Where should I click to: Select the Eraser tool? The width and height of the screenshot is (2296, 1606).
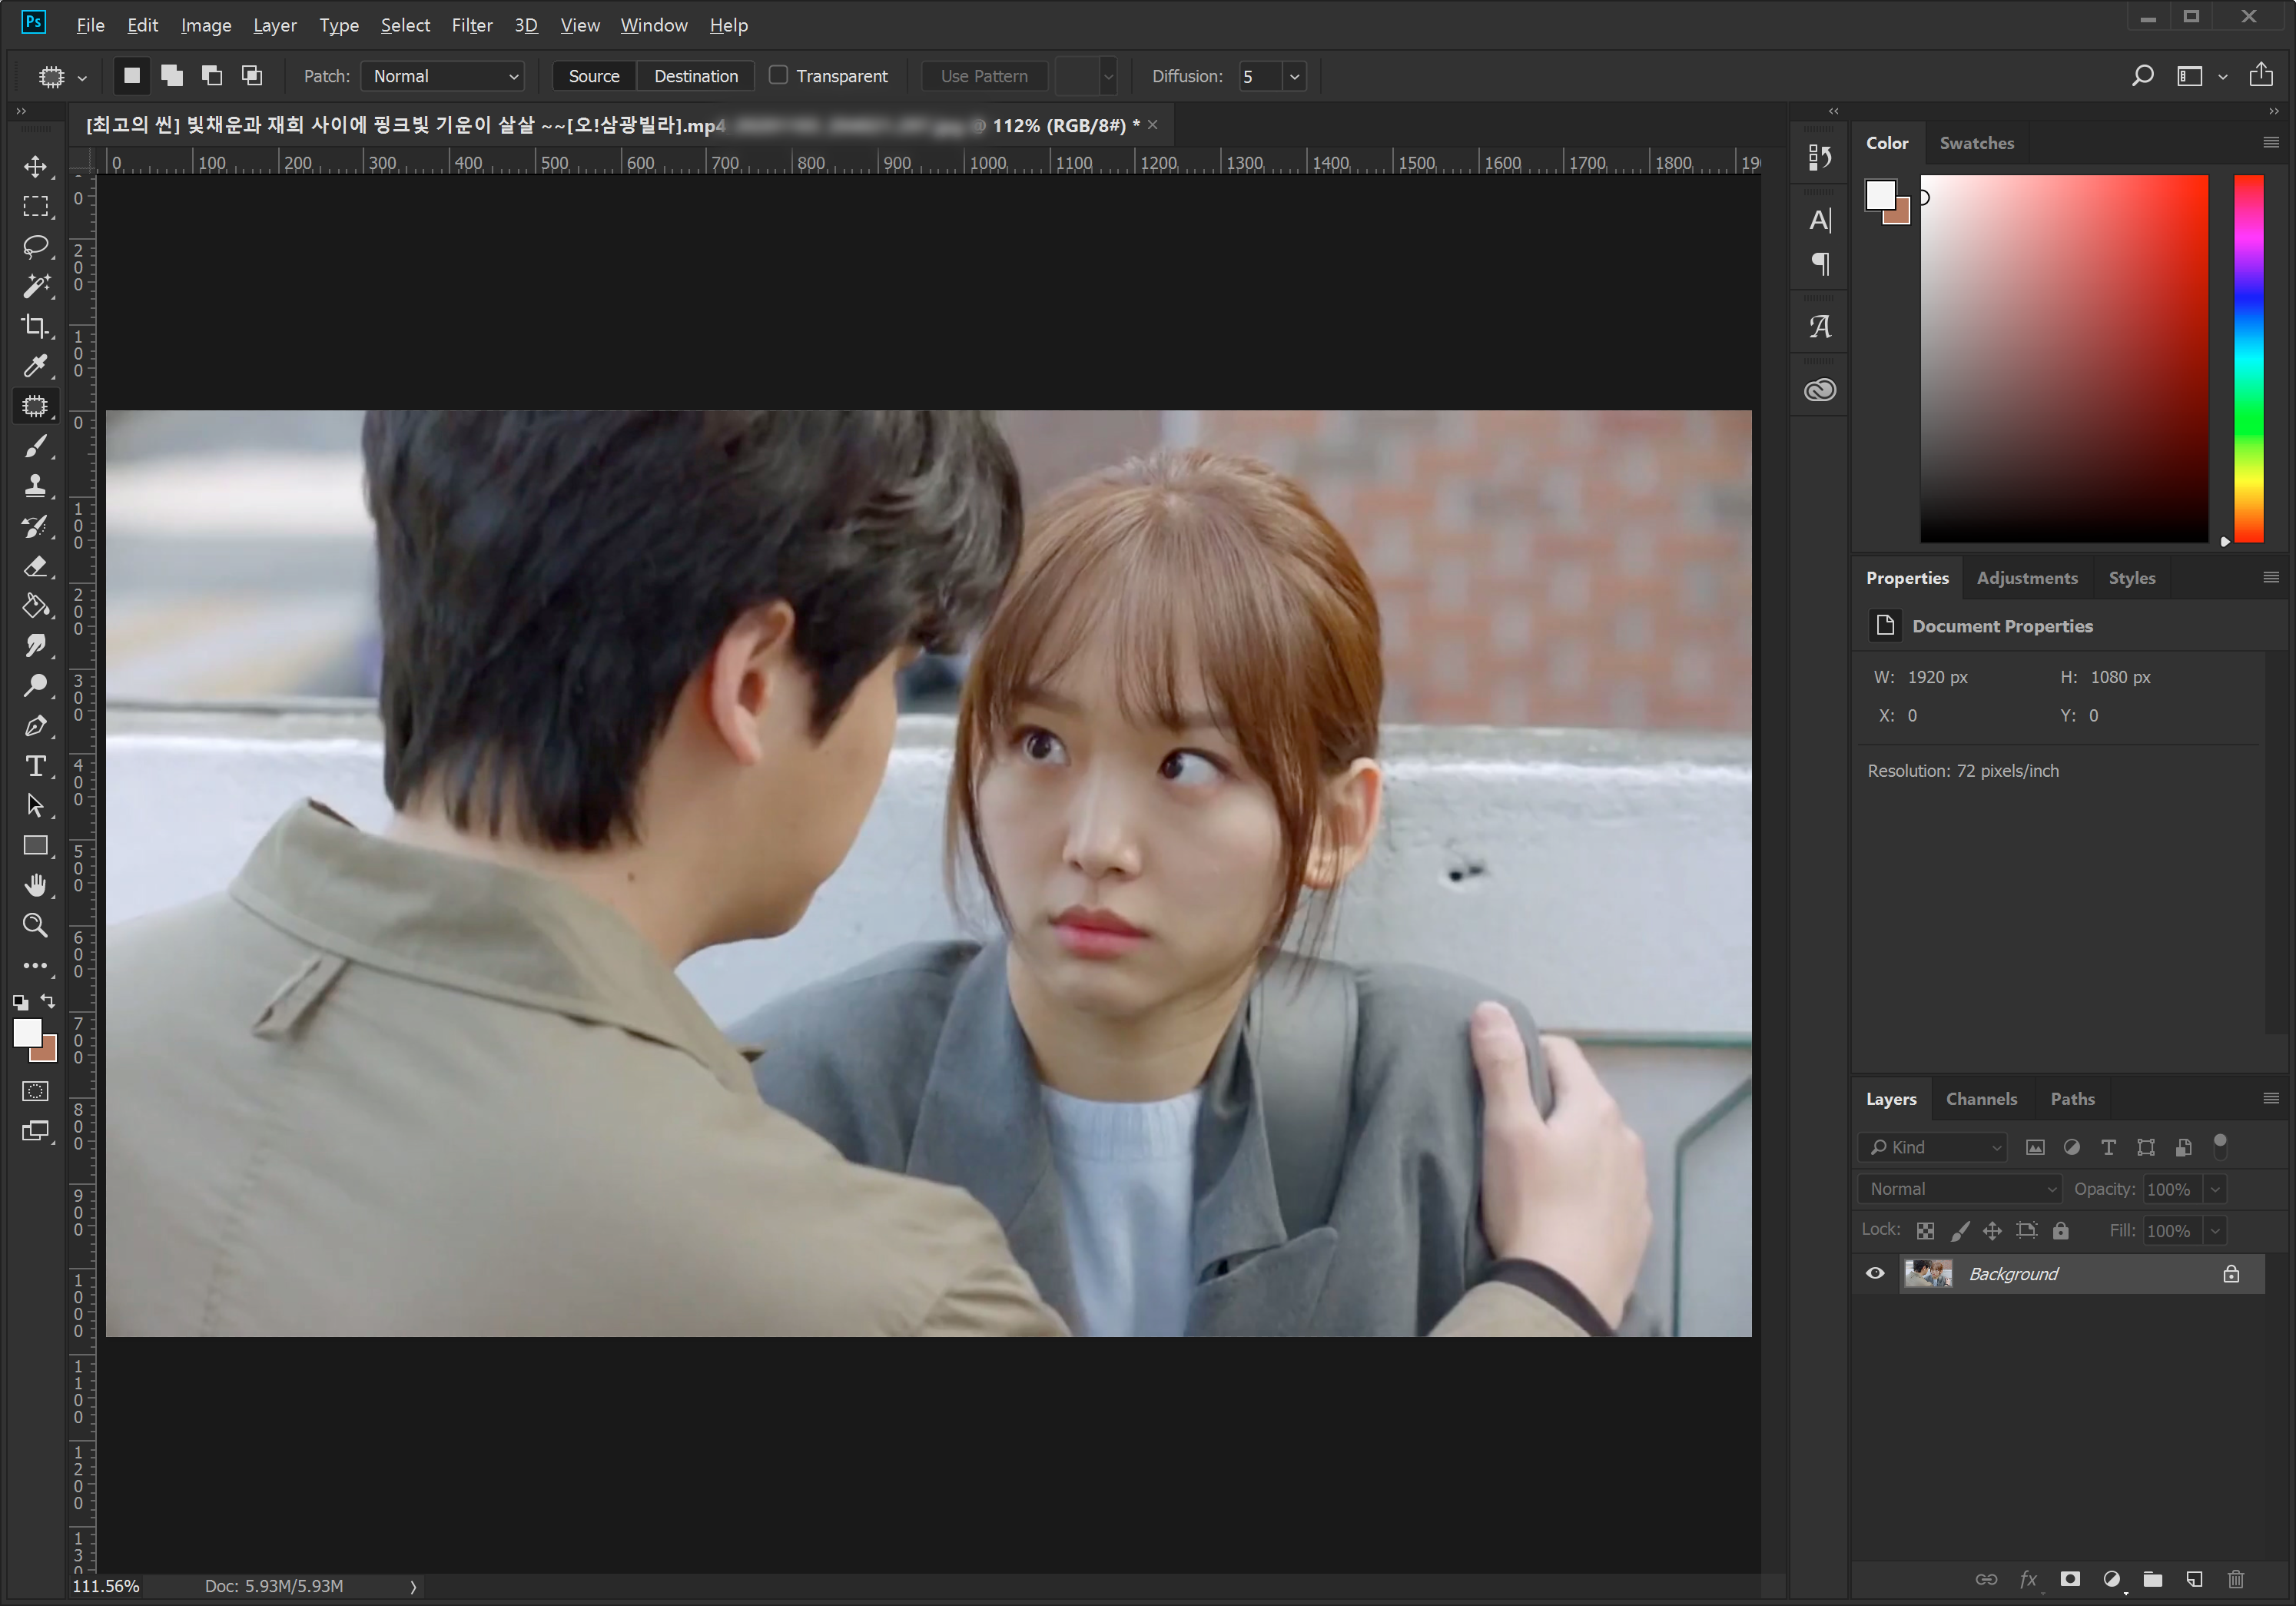(35, 566)
